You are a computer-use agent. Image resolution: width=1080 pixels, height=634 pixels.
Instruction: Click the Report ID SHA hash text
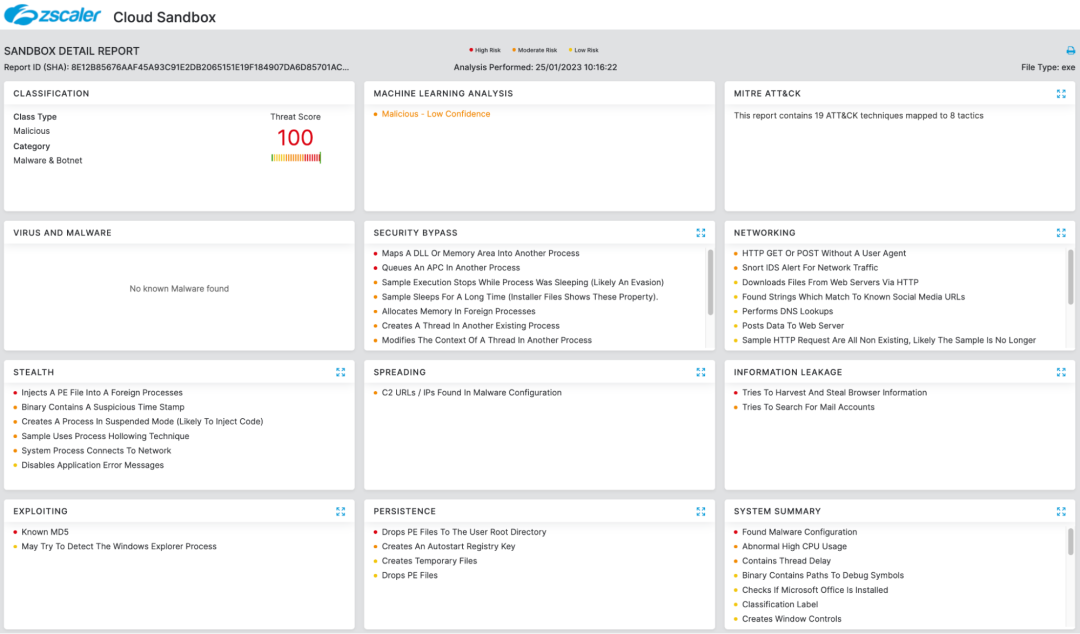(x=210, y=67)
